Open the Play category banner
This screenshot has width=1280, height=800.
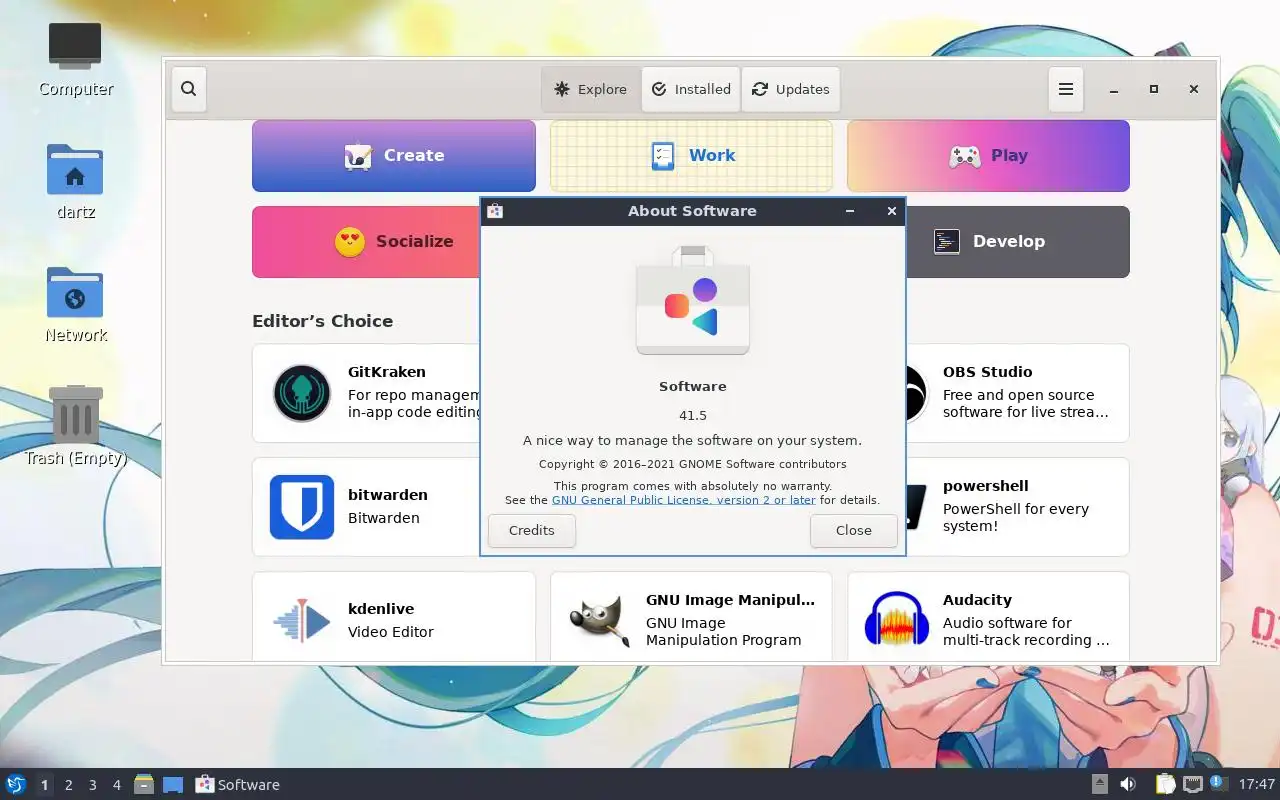[988, 156]
